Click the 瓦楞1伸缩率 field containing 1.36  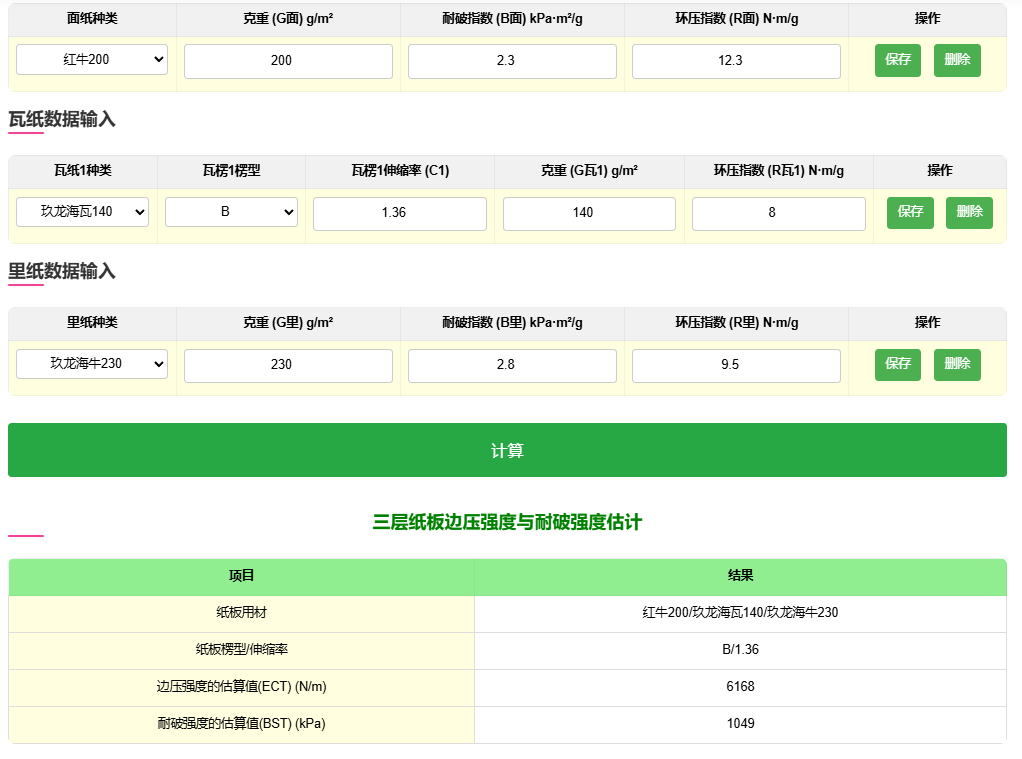[399, 213]
